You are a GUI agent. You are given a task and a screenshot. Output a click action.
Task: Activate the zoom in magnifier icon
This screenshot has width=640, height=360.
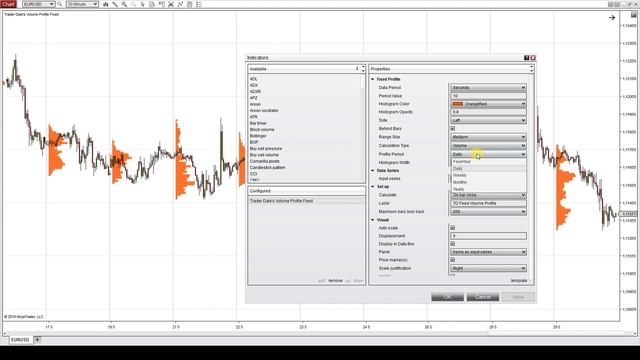124,4
